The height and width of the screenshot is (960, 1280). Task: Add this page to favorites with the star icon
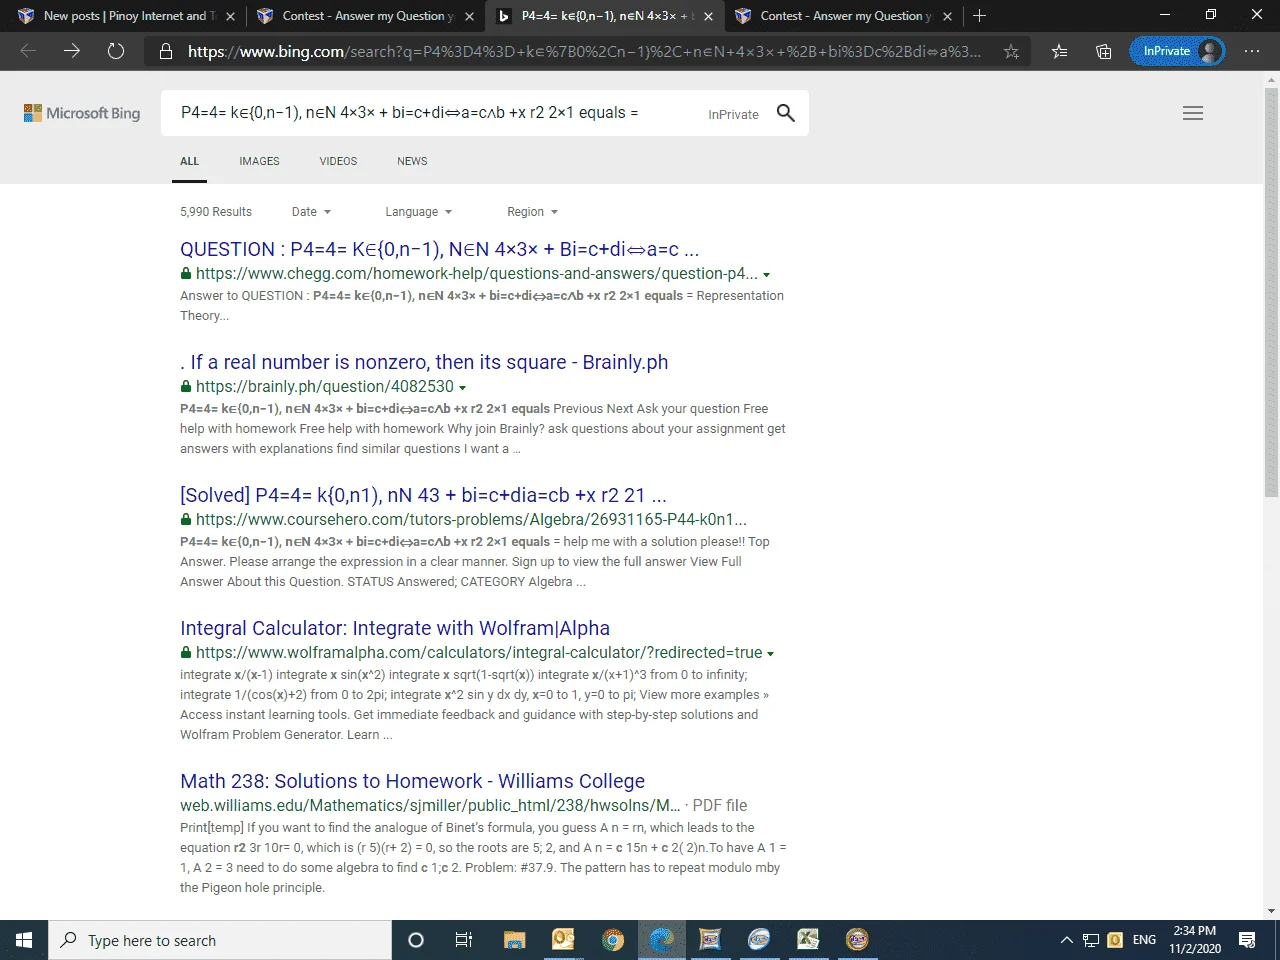point(1011,51)
